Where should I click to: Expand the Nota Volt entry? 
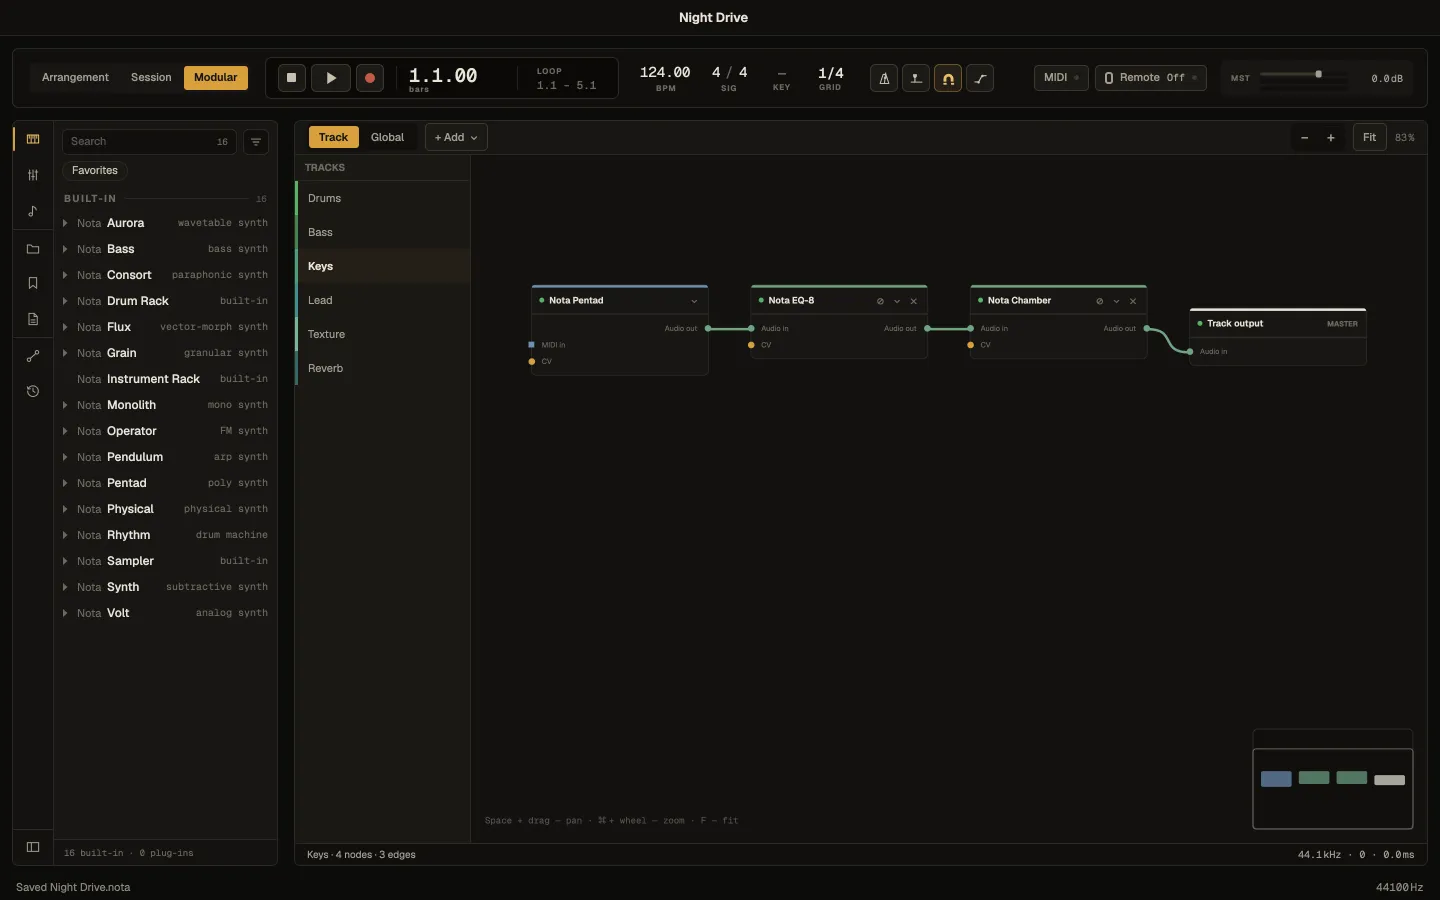pyautogui.click(x=65, y=613)
